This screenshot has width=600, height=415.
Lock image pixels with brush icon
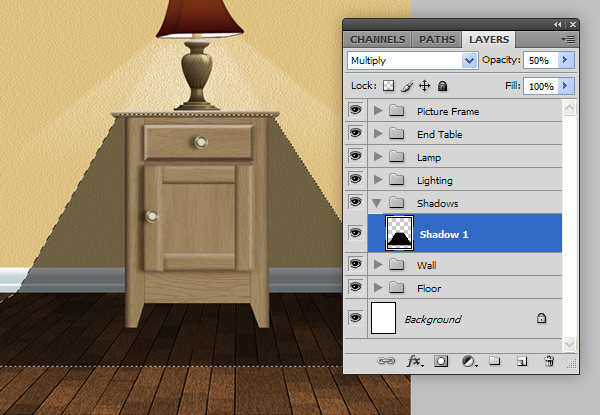[408, 87]
